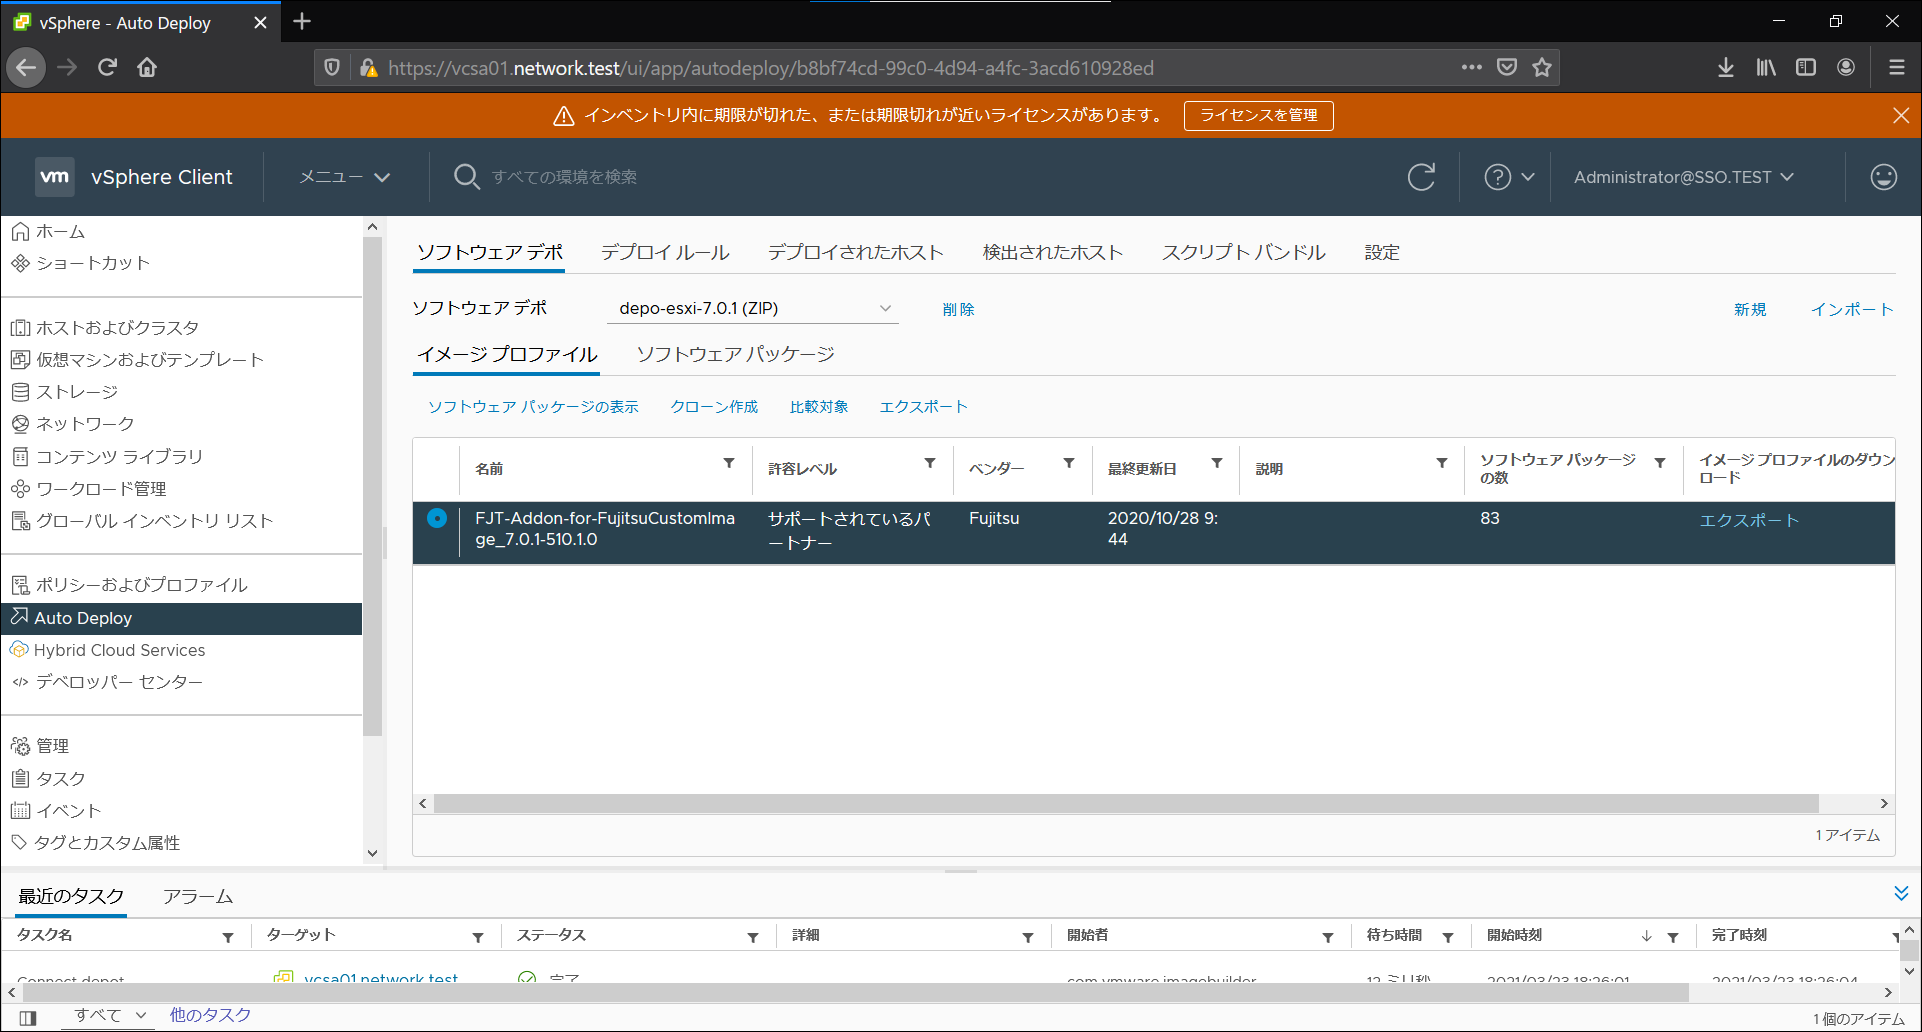Open ポリシーおよびプロファイル in sidebar
Viewport: 1922px width, 1032px height.
pos(129,585)
